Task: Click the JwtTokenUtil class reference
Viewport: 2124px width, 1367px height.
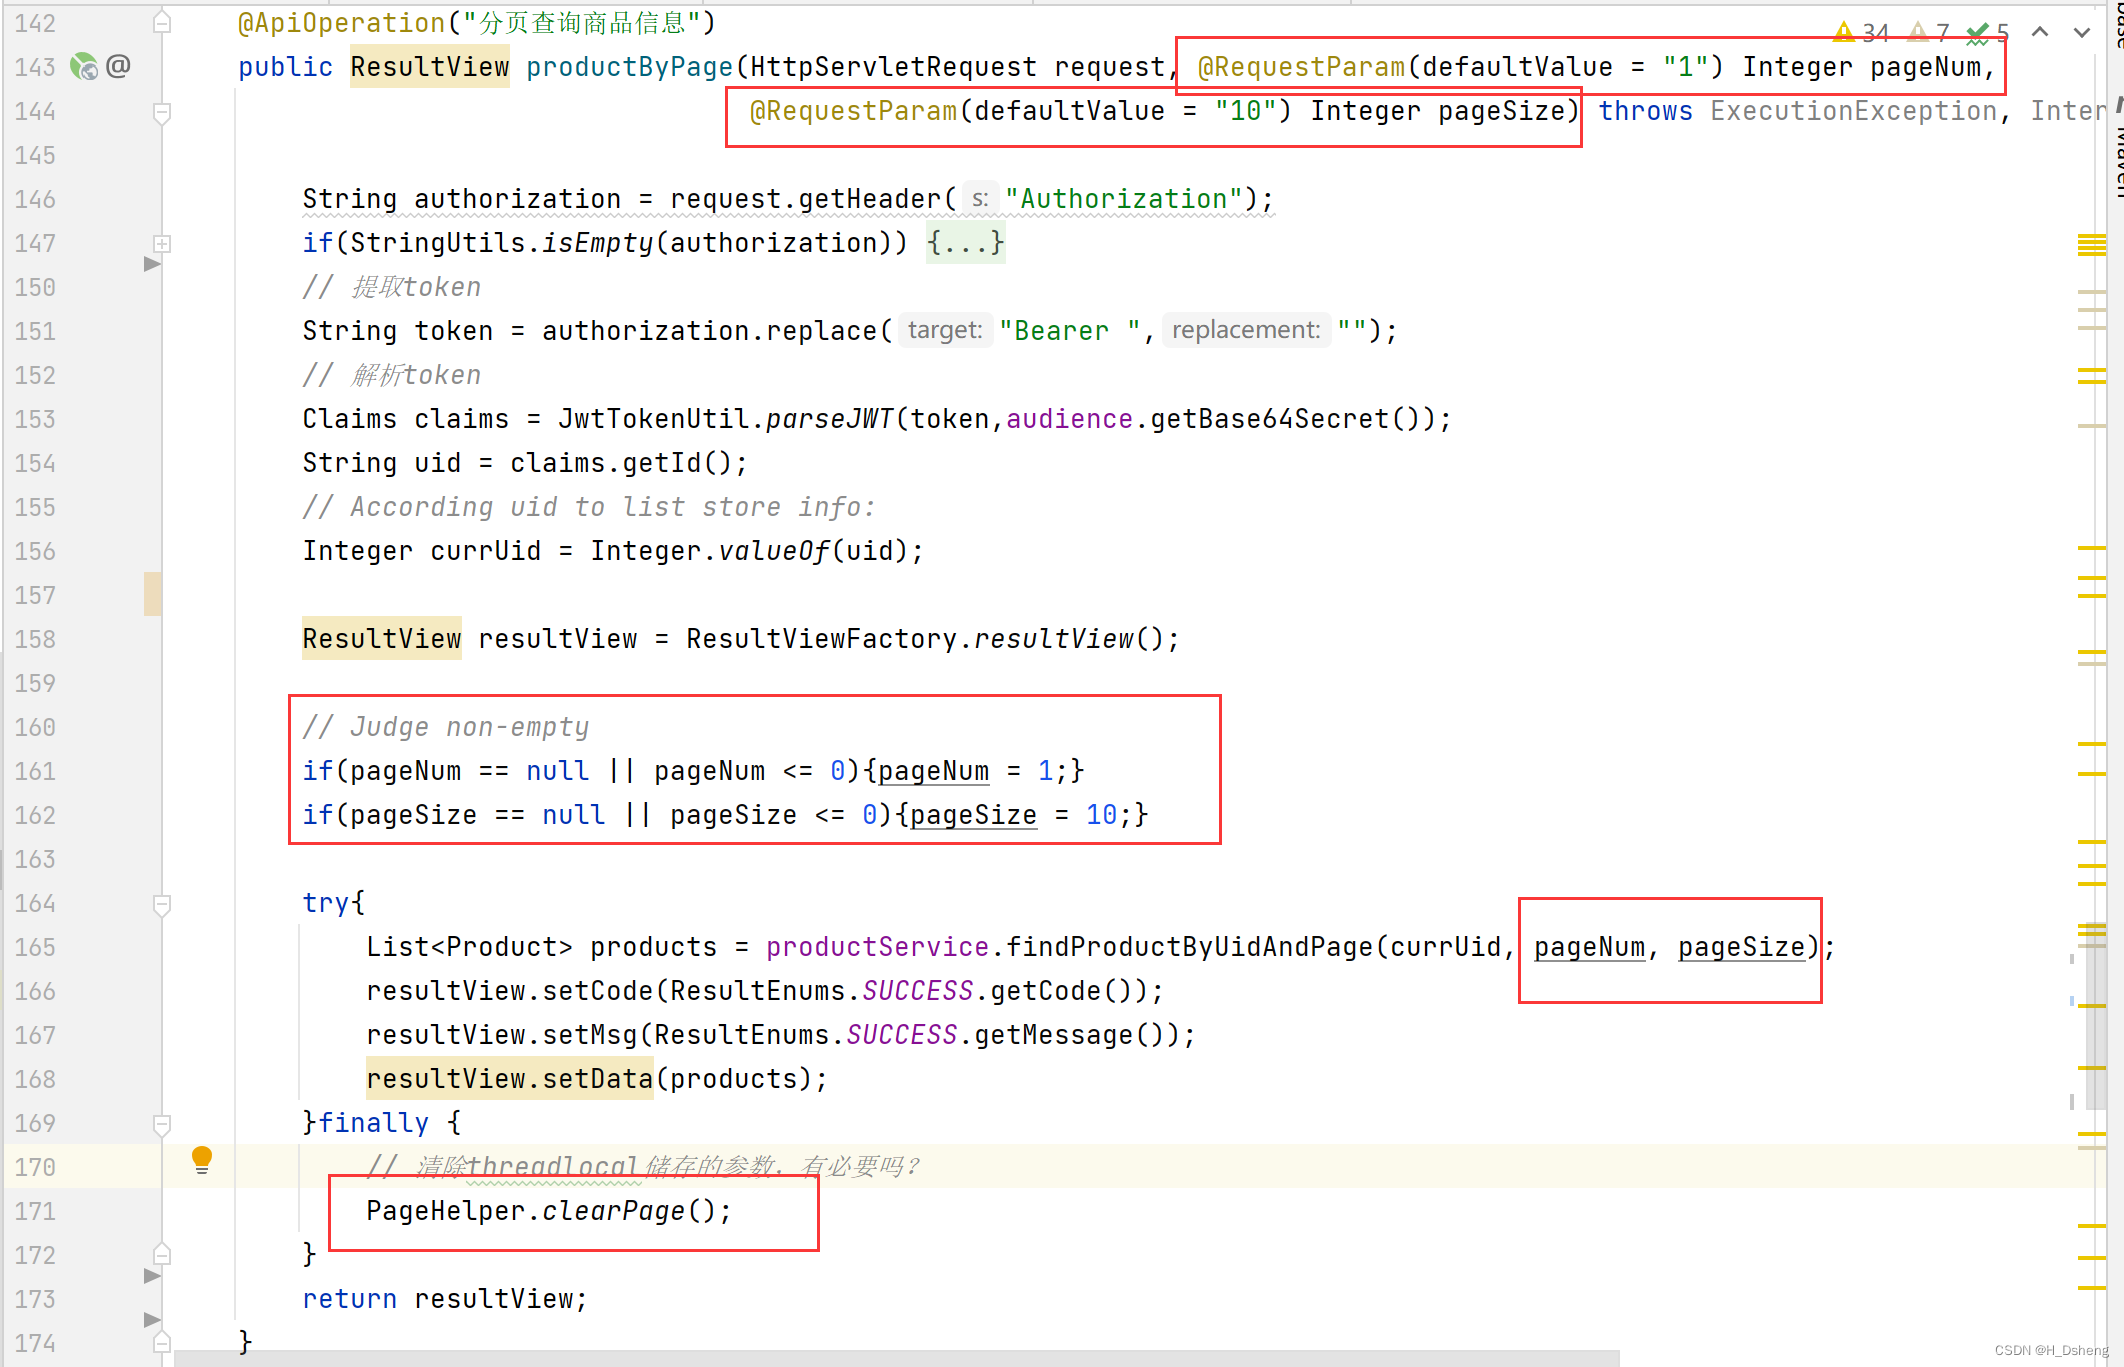Action: (x=653, y=419)
